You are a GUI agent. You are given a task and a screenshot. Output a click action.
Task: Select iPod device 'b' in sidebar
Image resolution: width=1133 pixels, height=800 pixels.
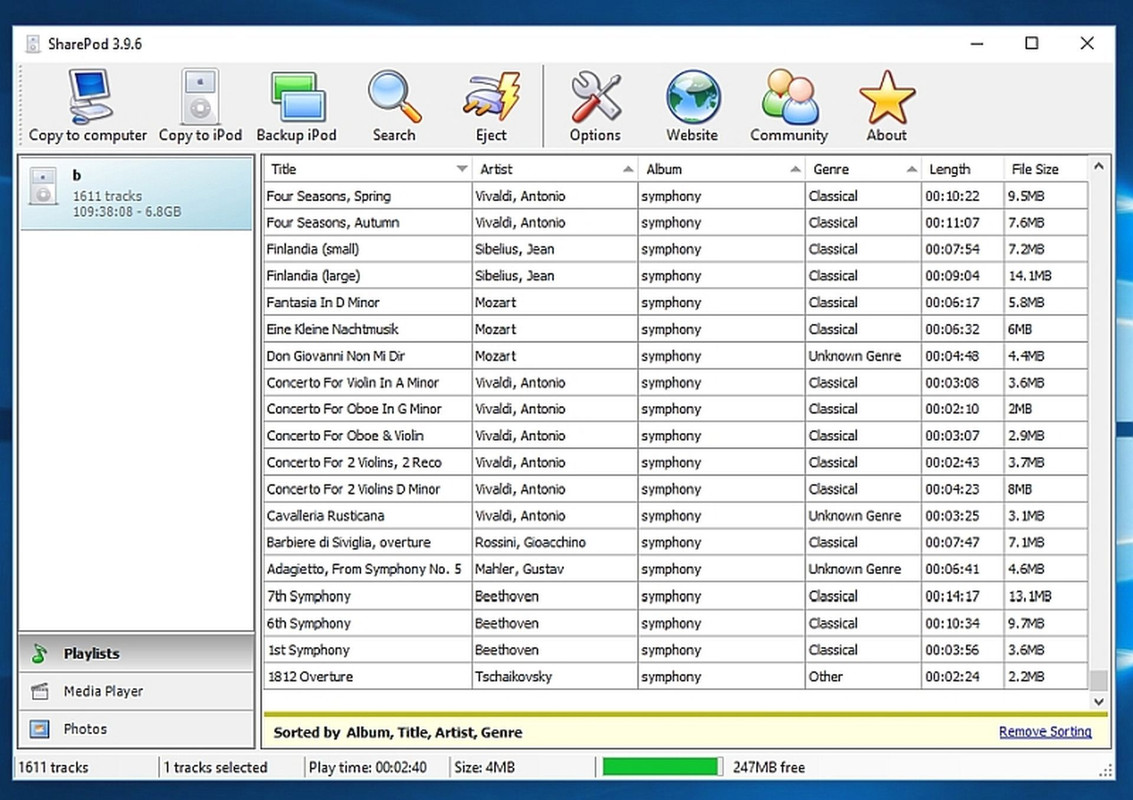pyautogui.click(x=136, y=193)
